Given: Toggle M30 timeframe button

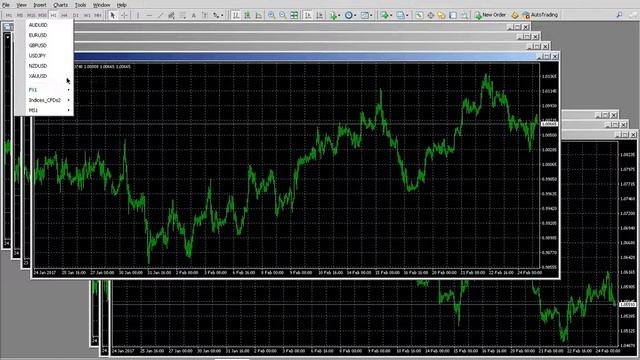Looking at the screenshot, I should coord(42,15).
